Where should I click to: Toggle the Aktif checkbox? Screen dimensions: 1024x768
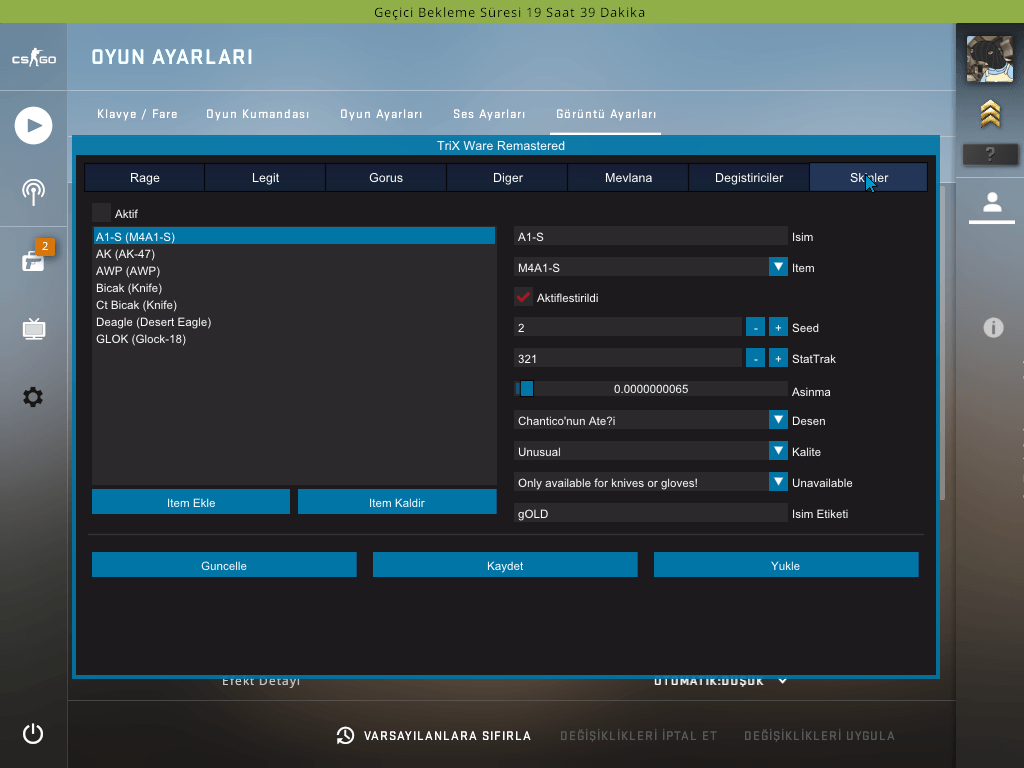coord(101,213)
